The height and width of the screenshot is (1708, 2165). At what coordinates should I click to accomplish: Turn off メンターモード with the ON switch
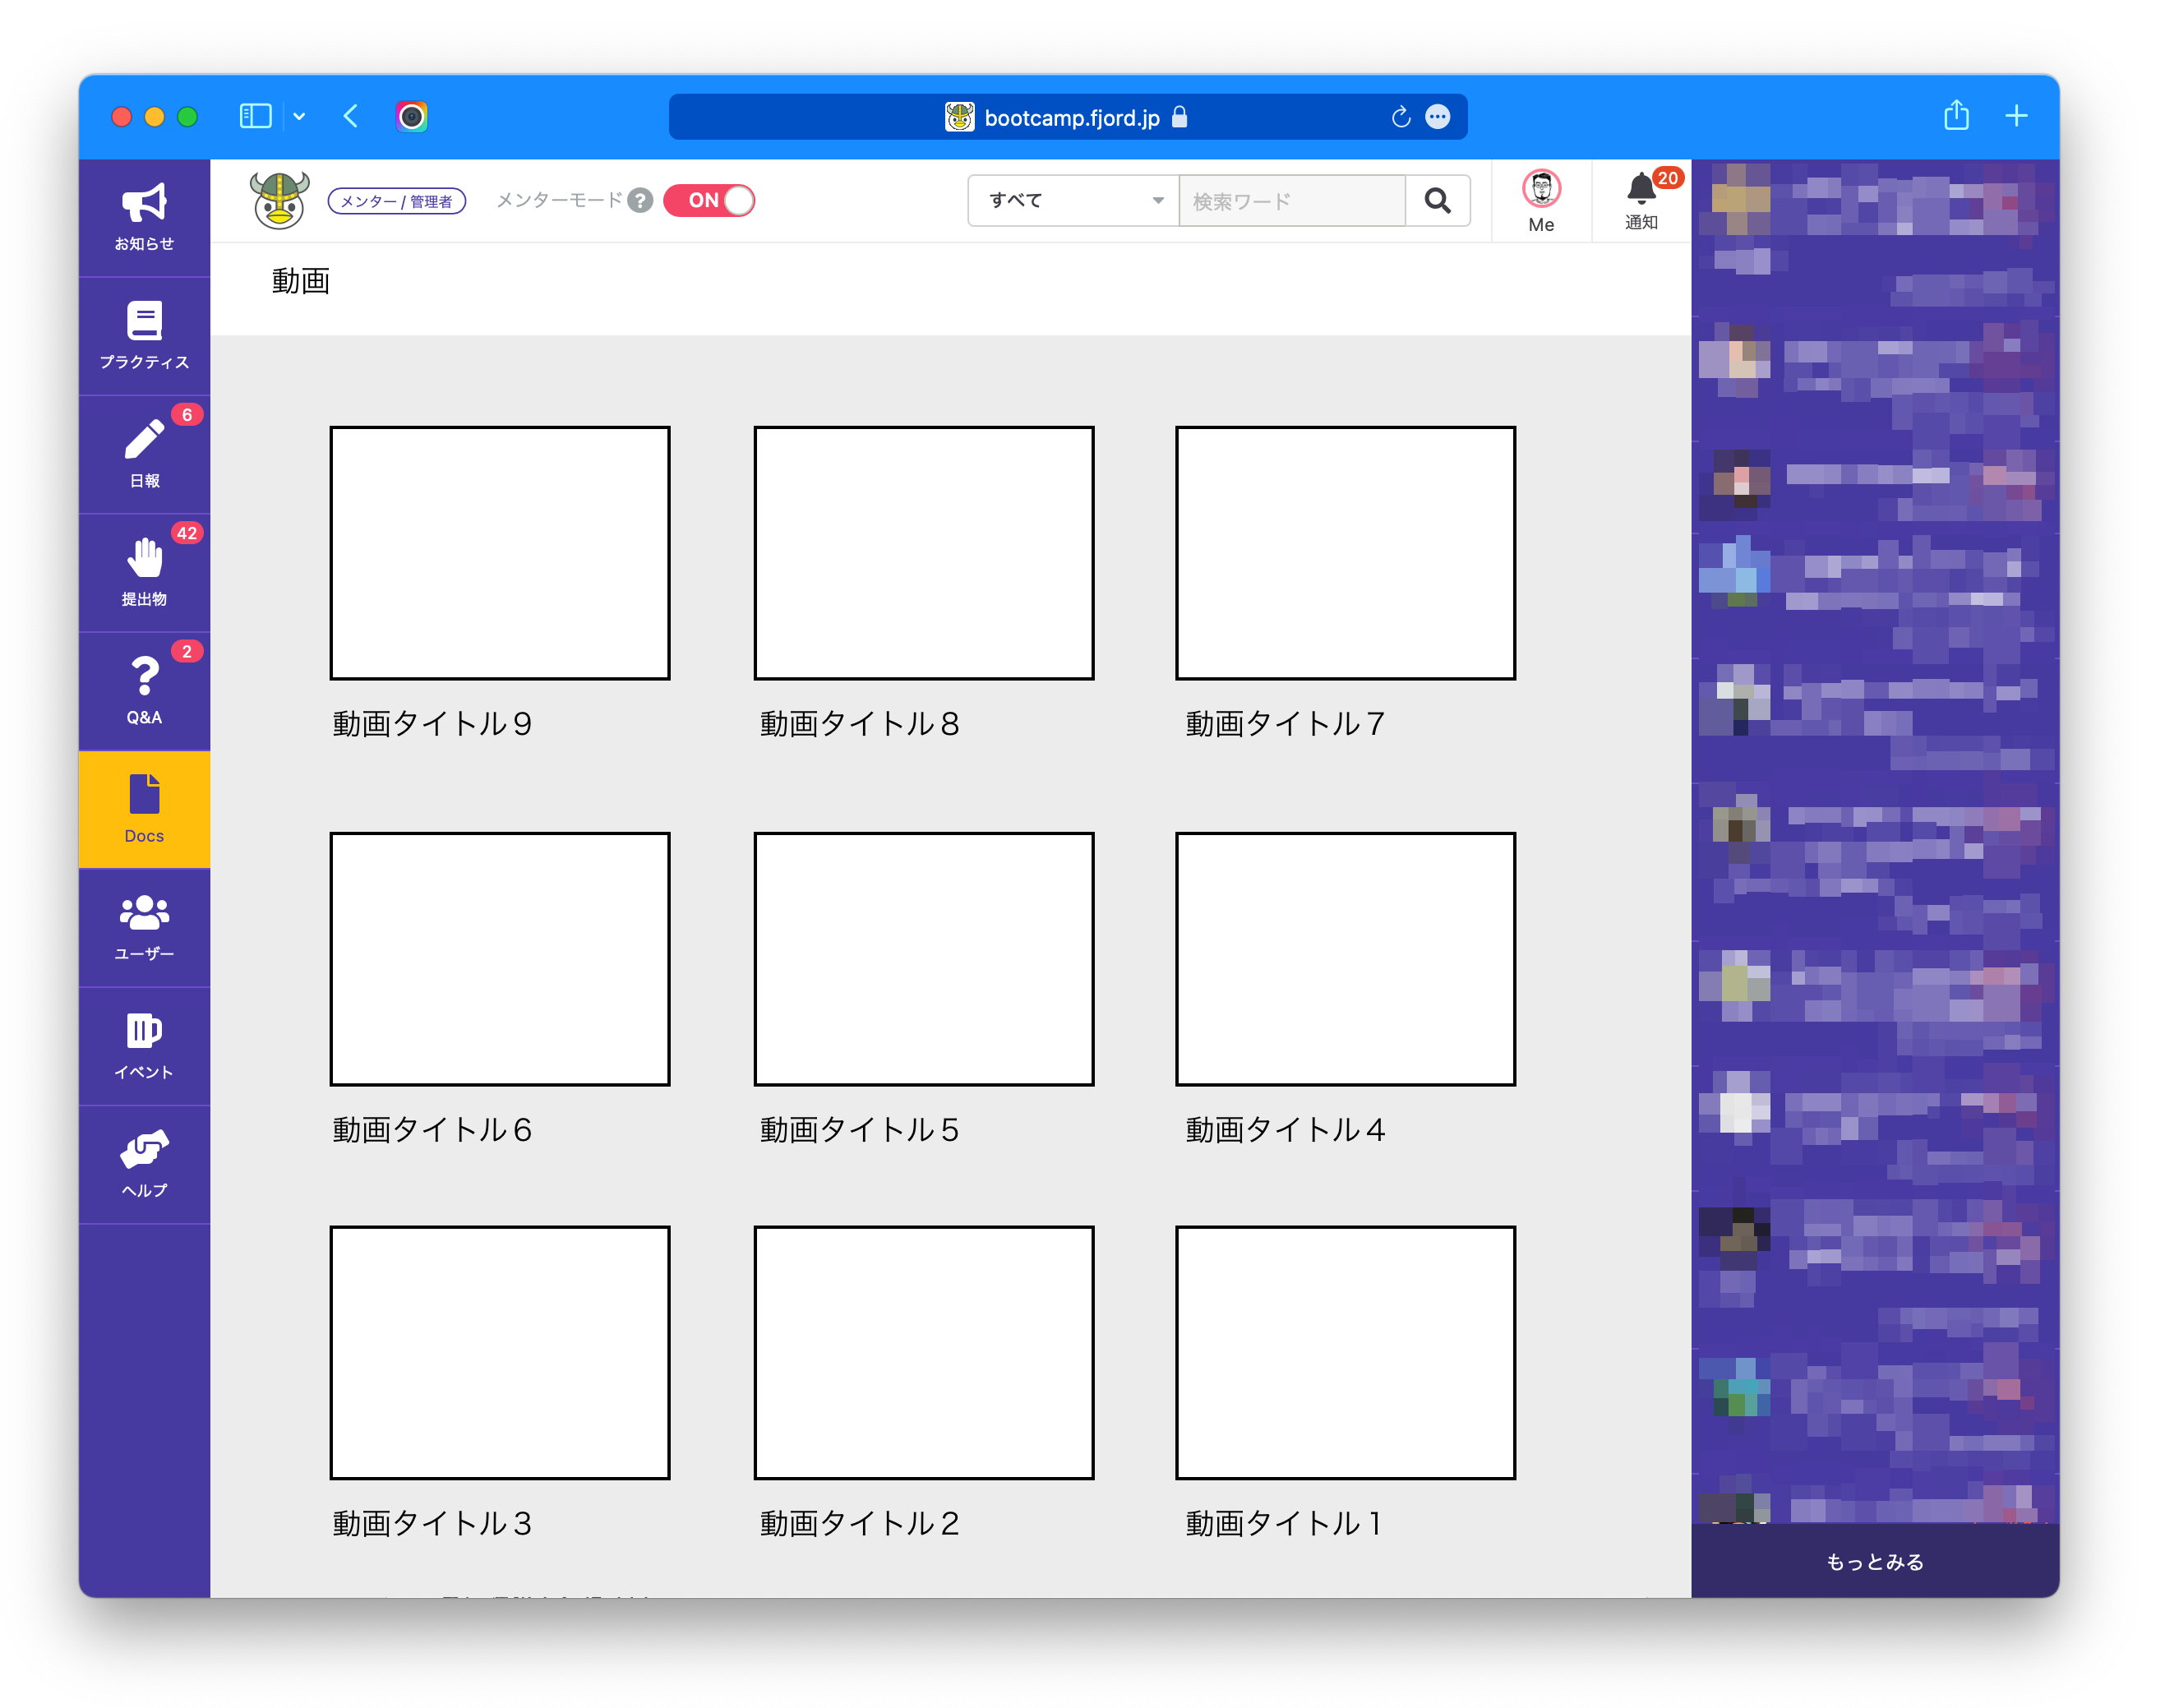(710, 200)
